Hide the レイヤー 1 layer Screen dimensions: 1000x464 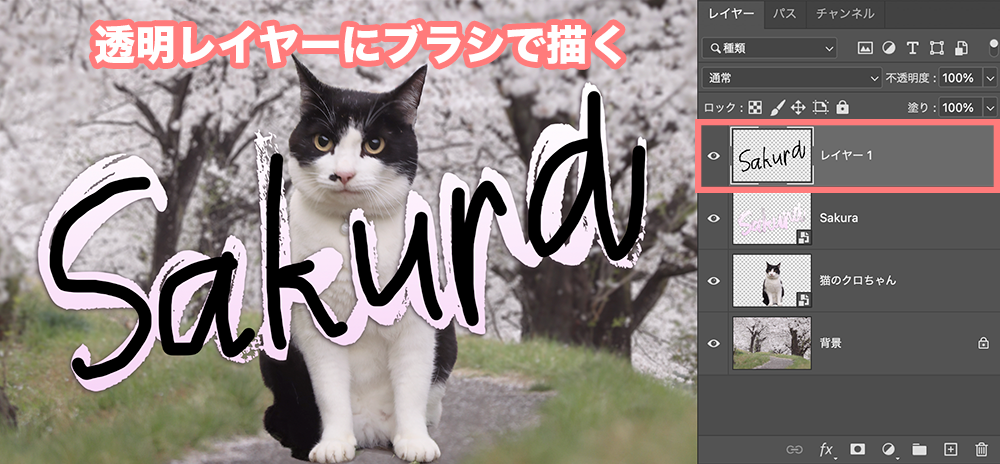[714, 156]
